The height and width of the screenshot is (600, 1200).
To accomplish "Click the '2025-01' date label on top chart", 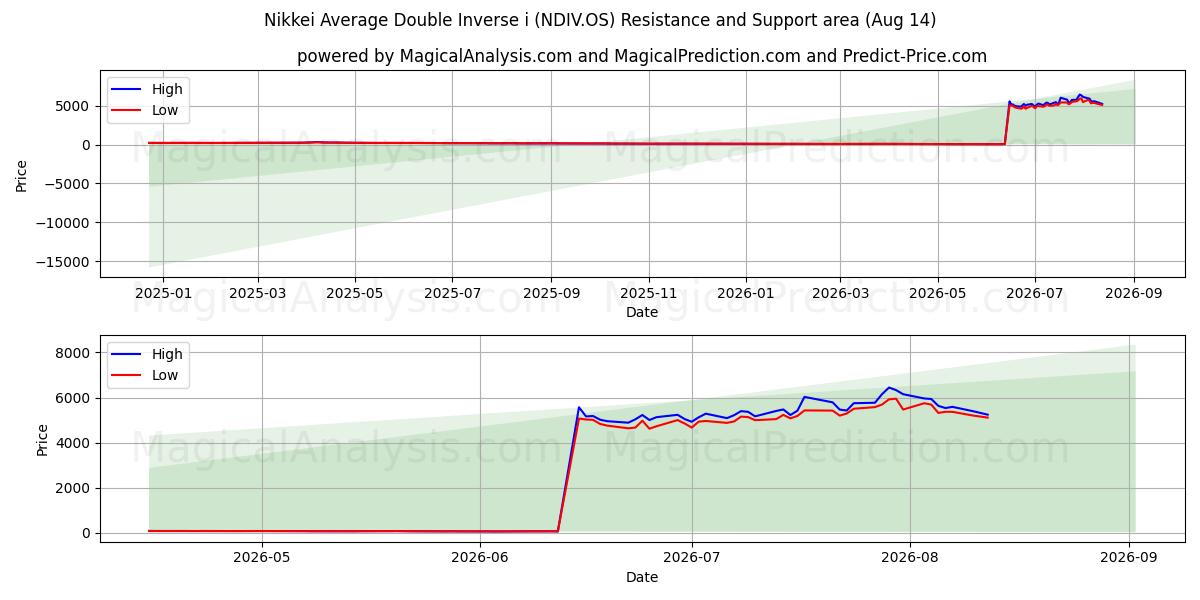I will click(162, 293).
